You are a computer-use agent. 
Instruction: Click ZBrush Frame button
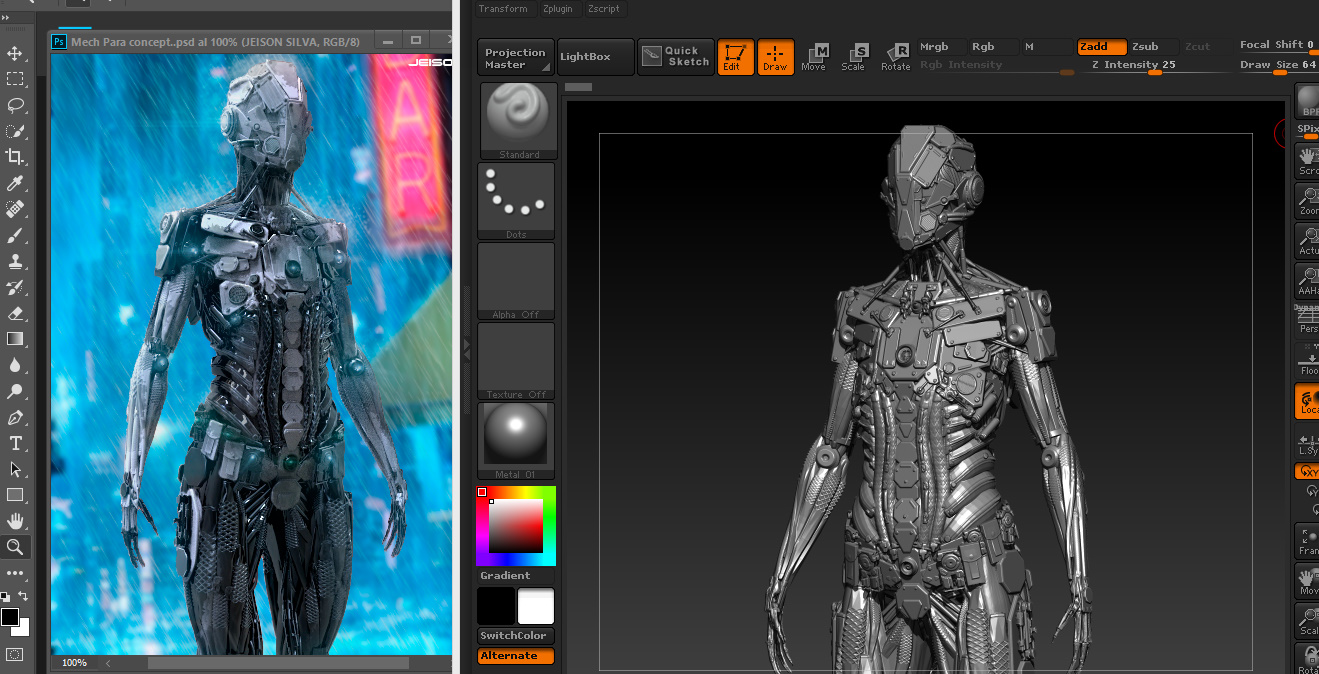point(1308,541)
